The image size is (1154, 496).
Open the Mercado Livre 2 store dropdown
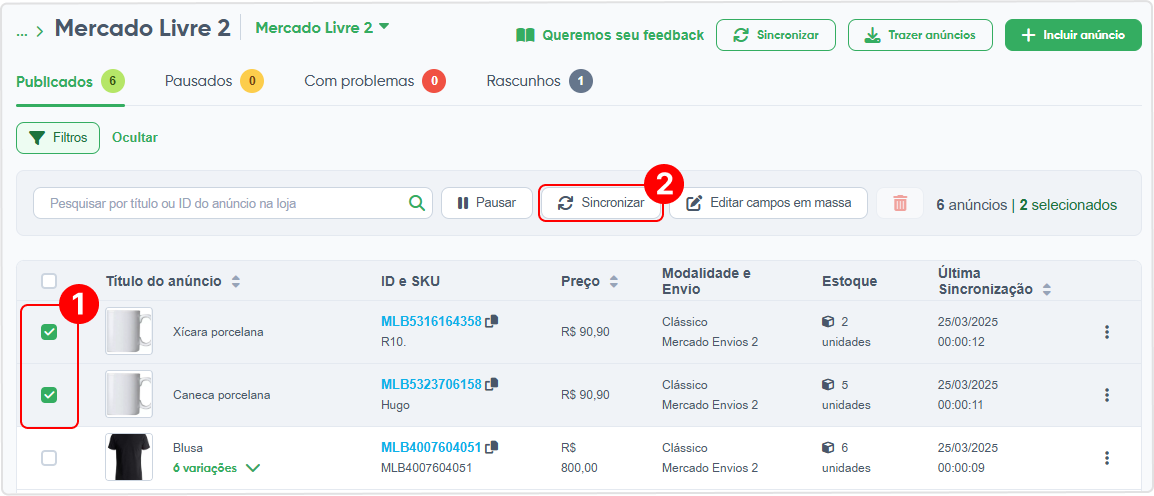click(322, 28)
